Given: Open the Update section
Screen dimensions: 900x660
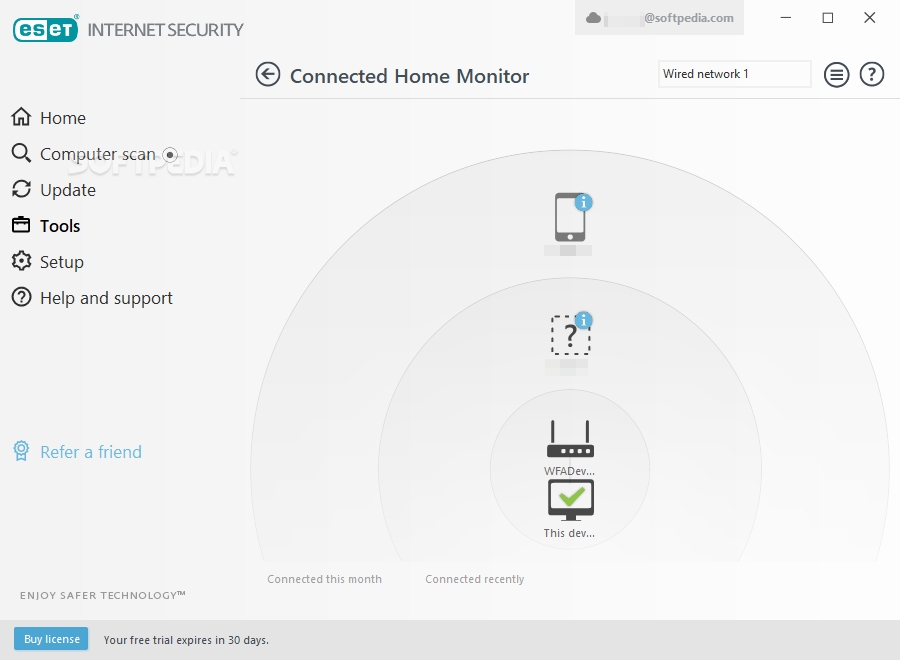Looking at the screenshot, I should pos(53,190).
